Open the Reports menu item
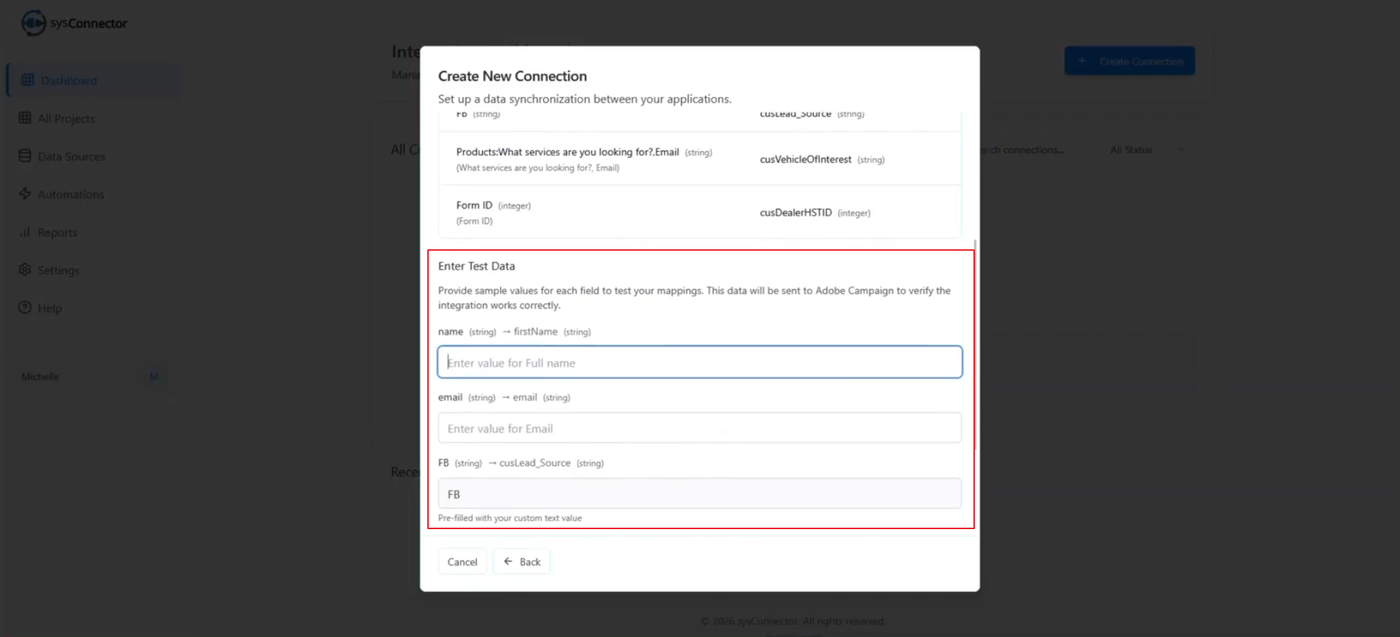 tap(57, 232)
